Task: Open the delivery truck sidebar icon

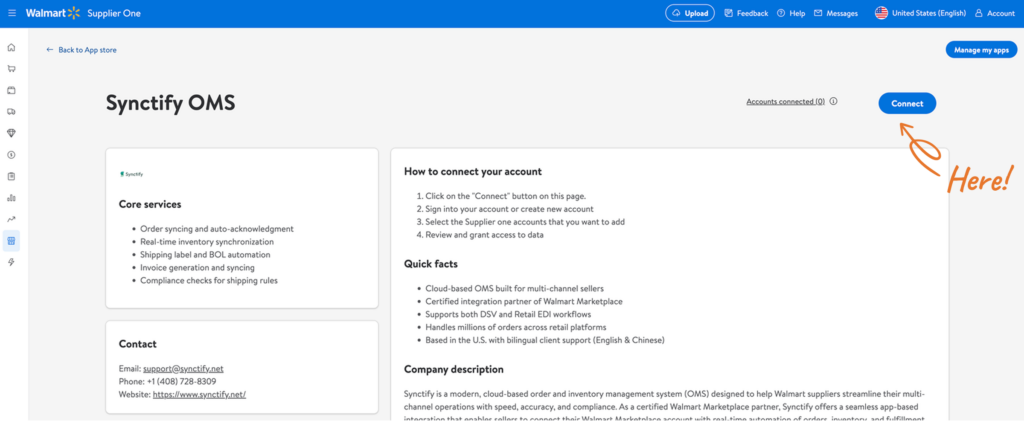Action: [11, 112]
